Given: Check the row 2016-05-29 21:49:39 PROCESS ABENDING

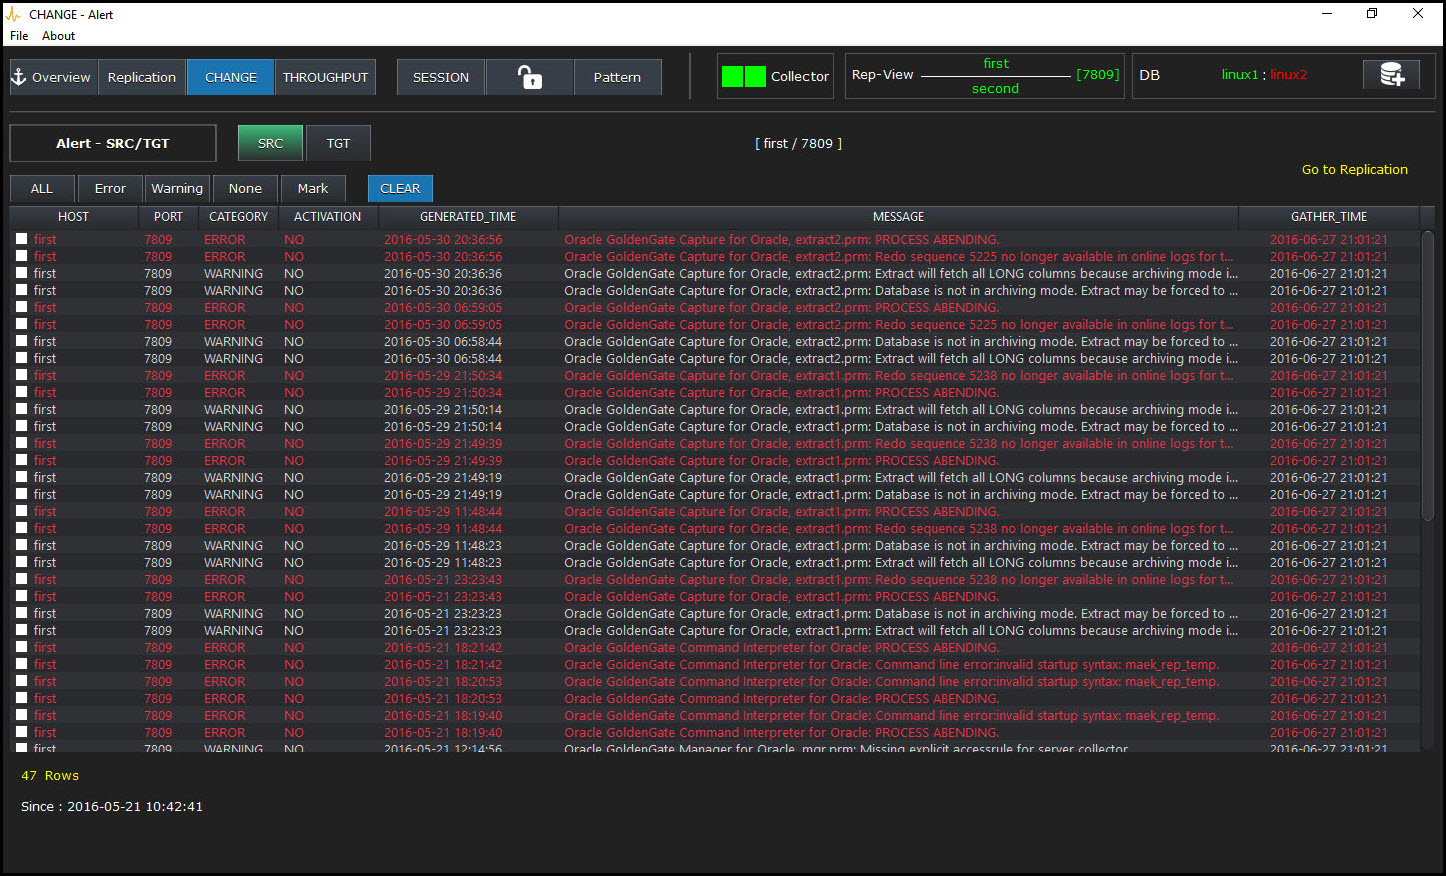Looking at the screenshot, I should tap(22, 460).
